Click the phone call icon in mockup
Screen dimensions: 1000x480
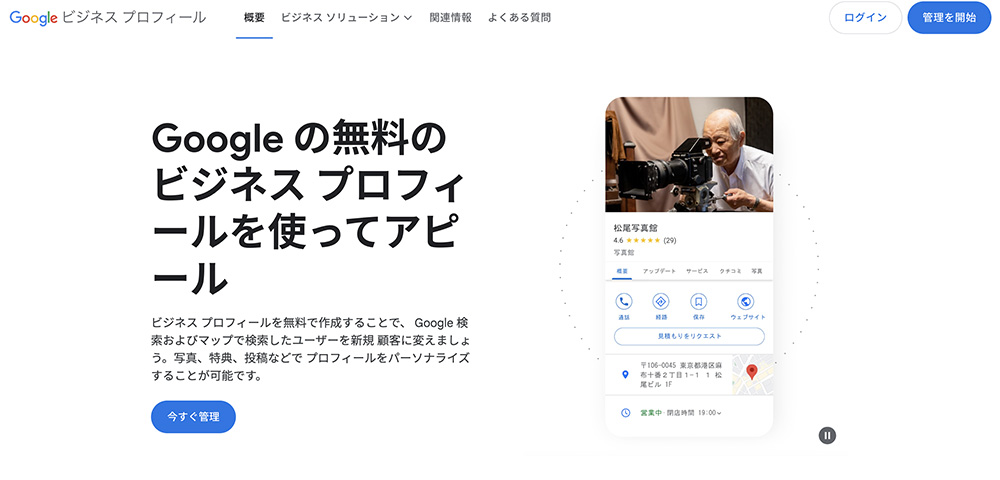pos(623,302)
